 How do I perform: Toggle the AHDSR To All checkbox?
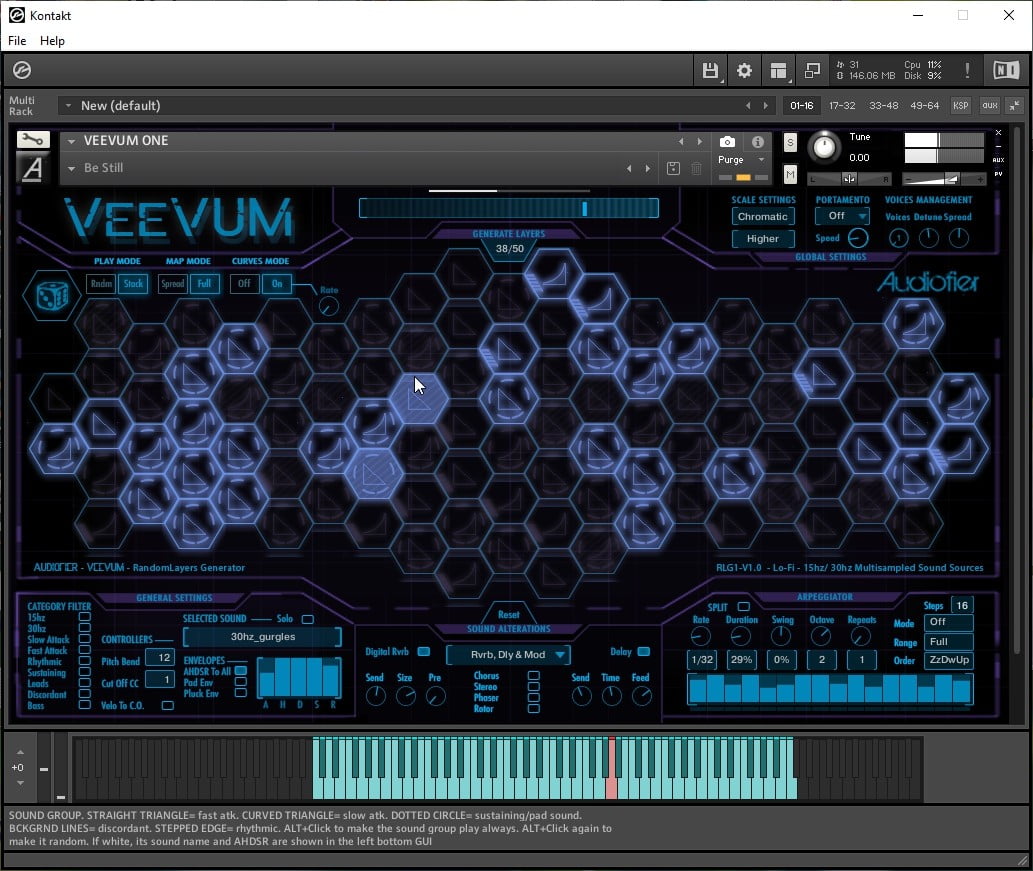tap(240, 671)
